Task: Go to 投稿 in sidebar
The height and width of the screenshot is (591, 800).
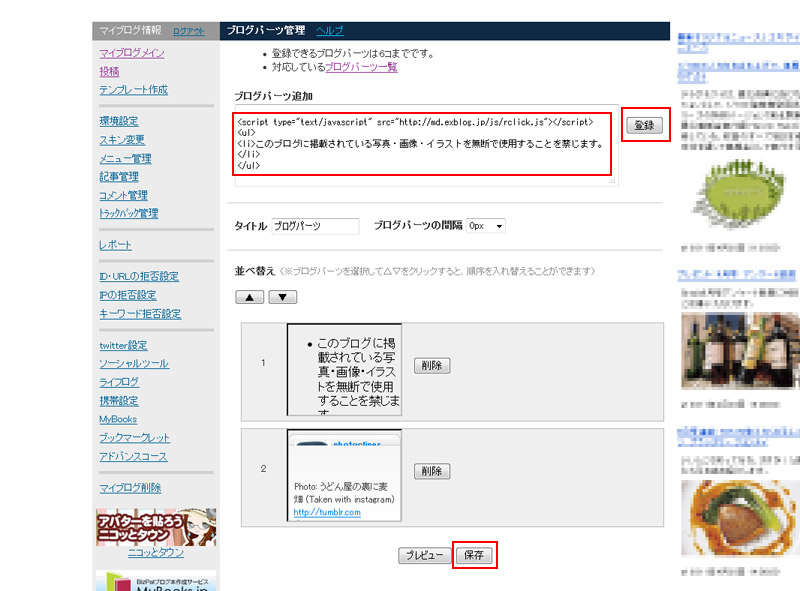Action: click(x=109, y=71)
